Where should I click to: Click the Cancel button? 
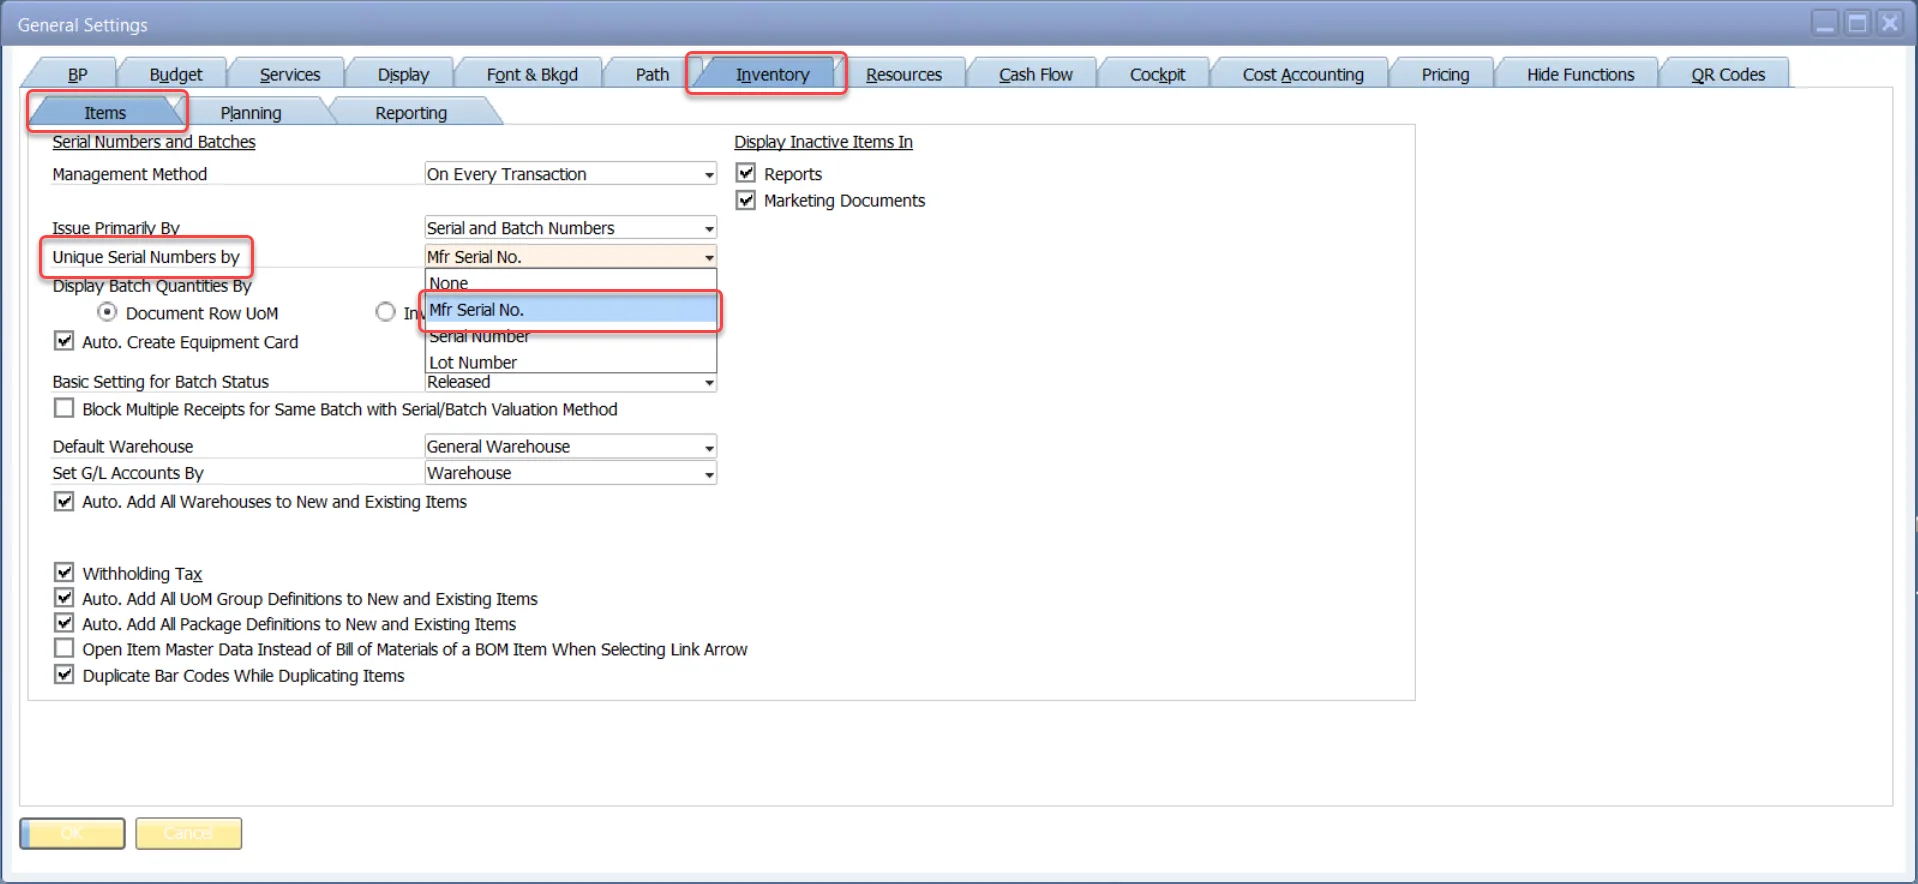(188, 833)
